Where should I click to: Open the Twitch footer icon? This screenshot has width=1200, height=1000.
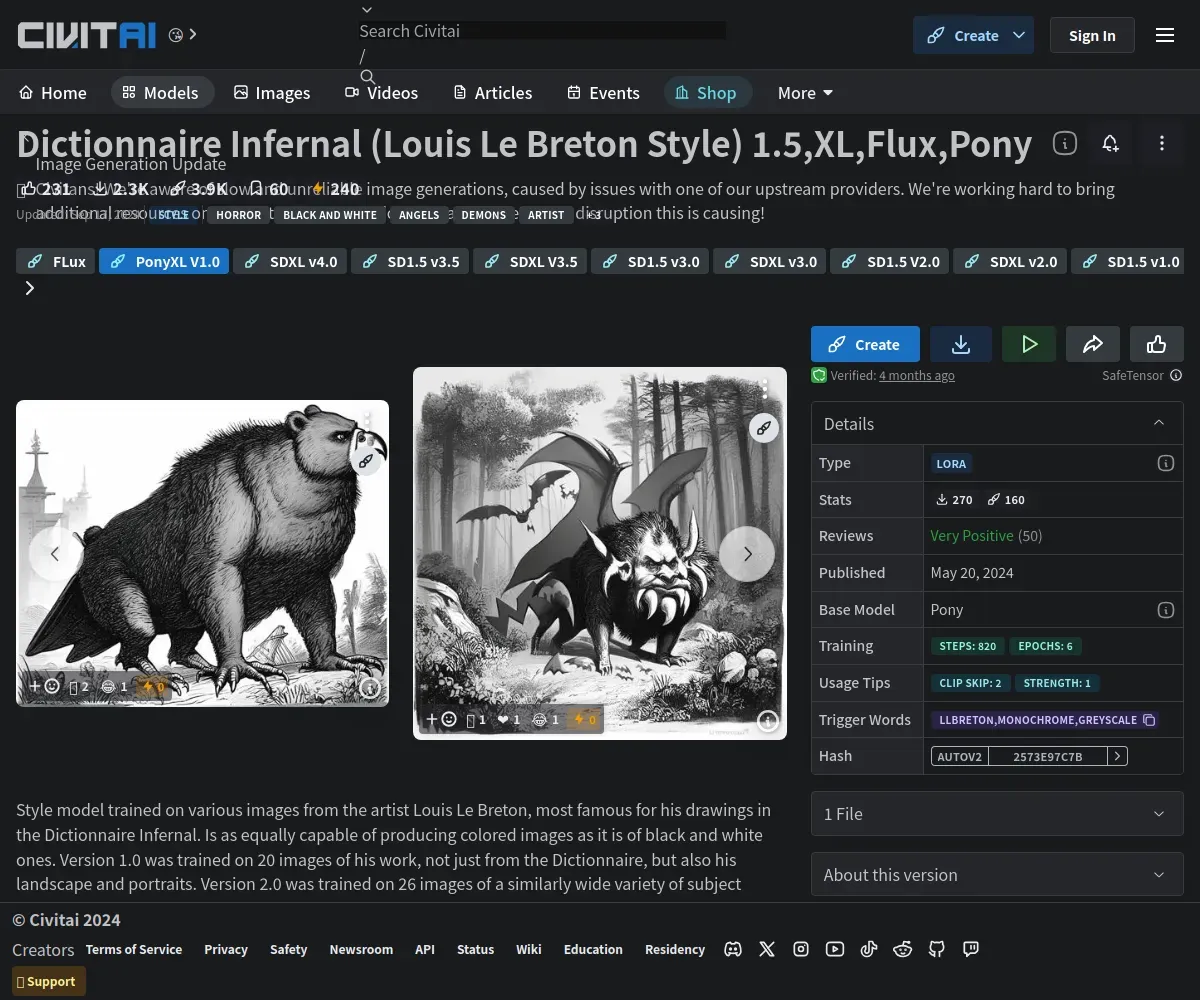[x=971, y=949]
